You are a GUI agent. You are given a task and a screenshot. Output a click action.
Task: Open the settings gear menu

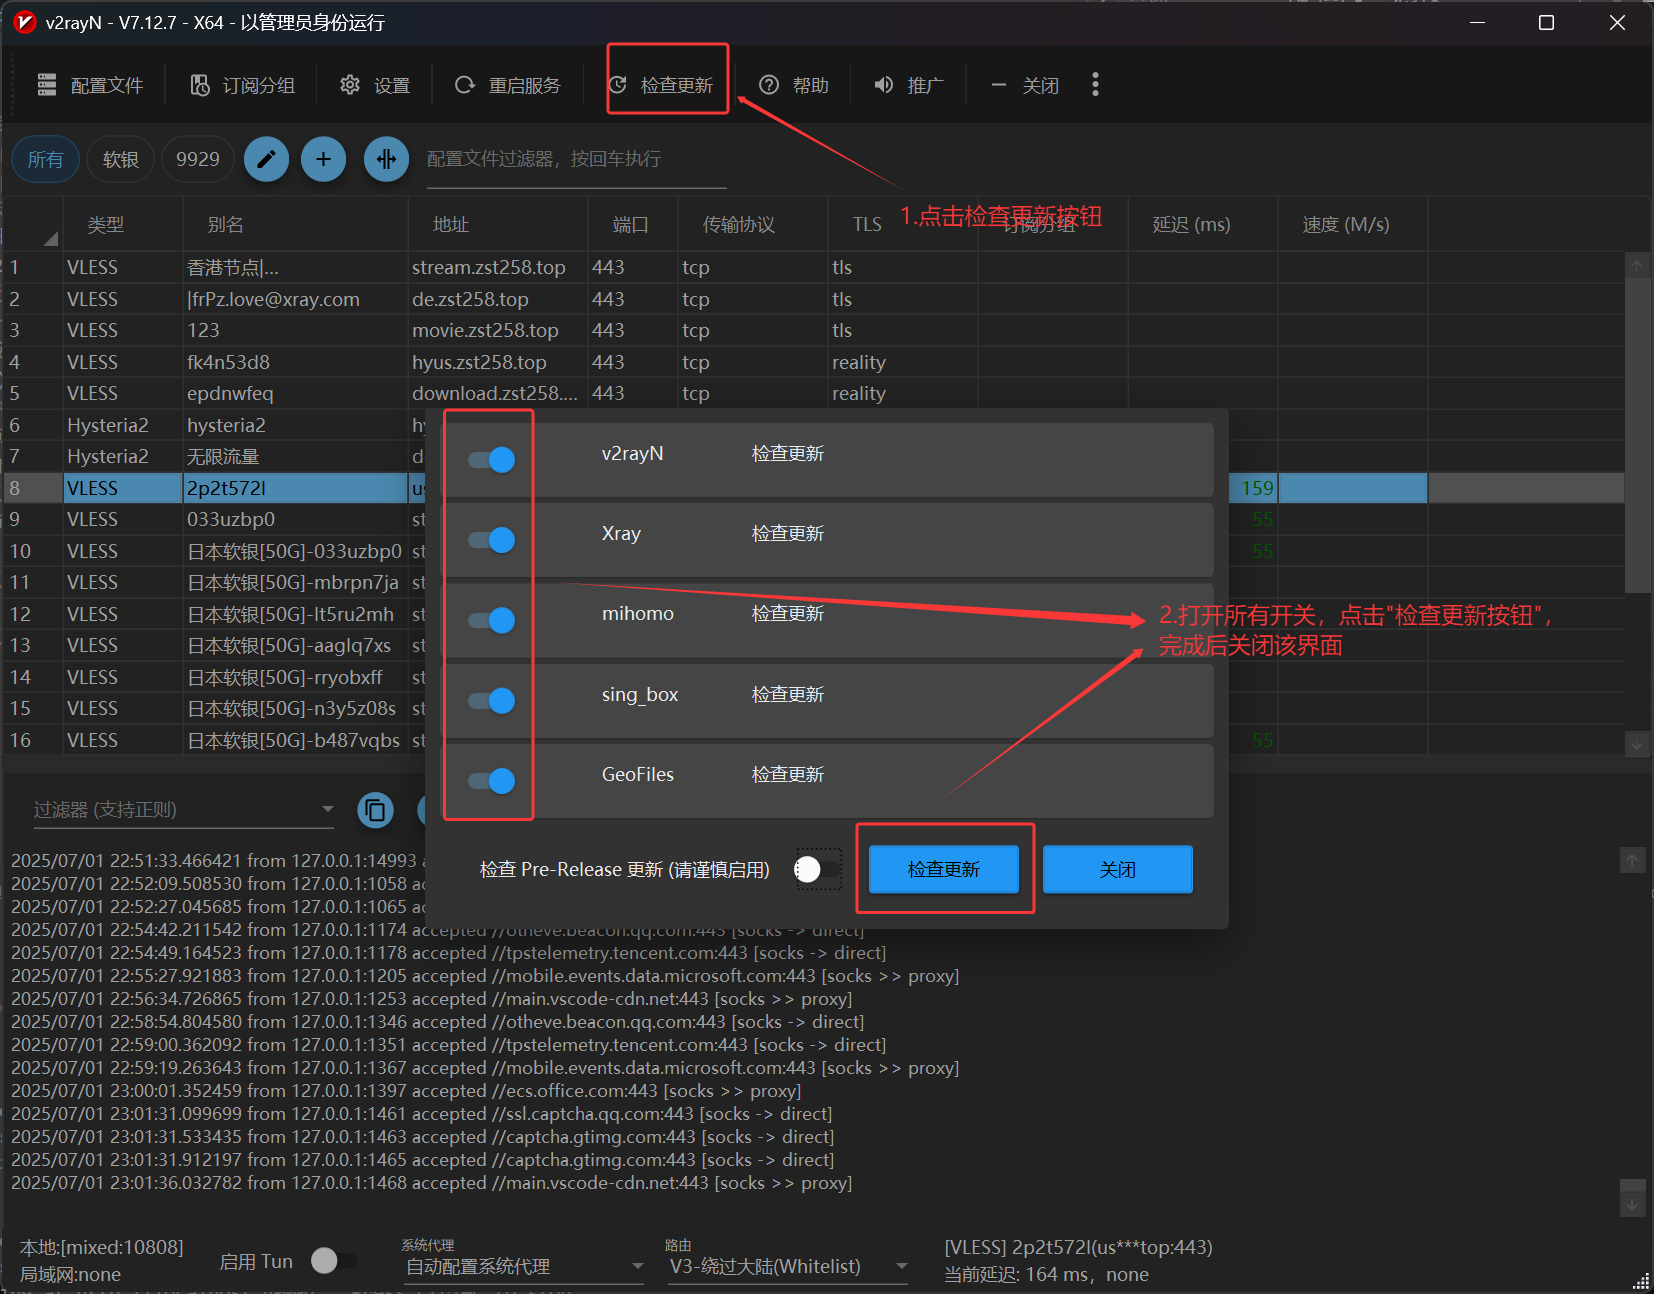[x=350, y=85]
